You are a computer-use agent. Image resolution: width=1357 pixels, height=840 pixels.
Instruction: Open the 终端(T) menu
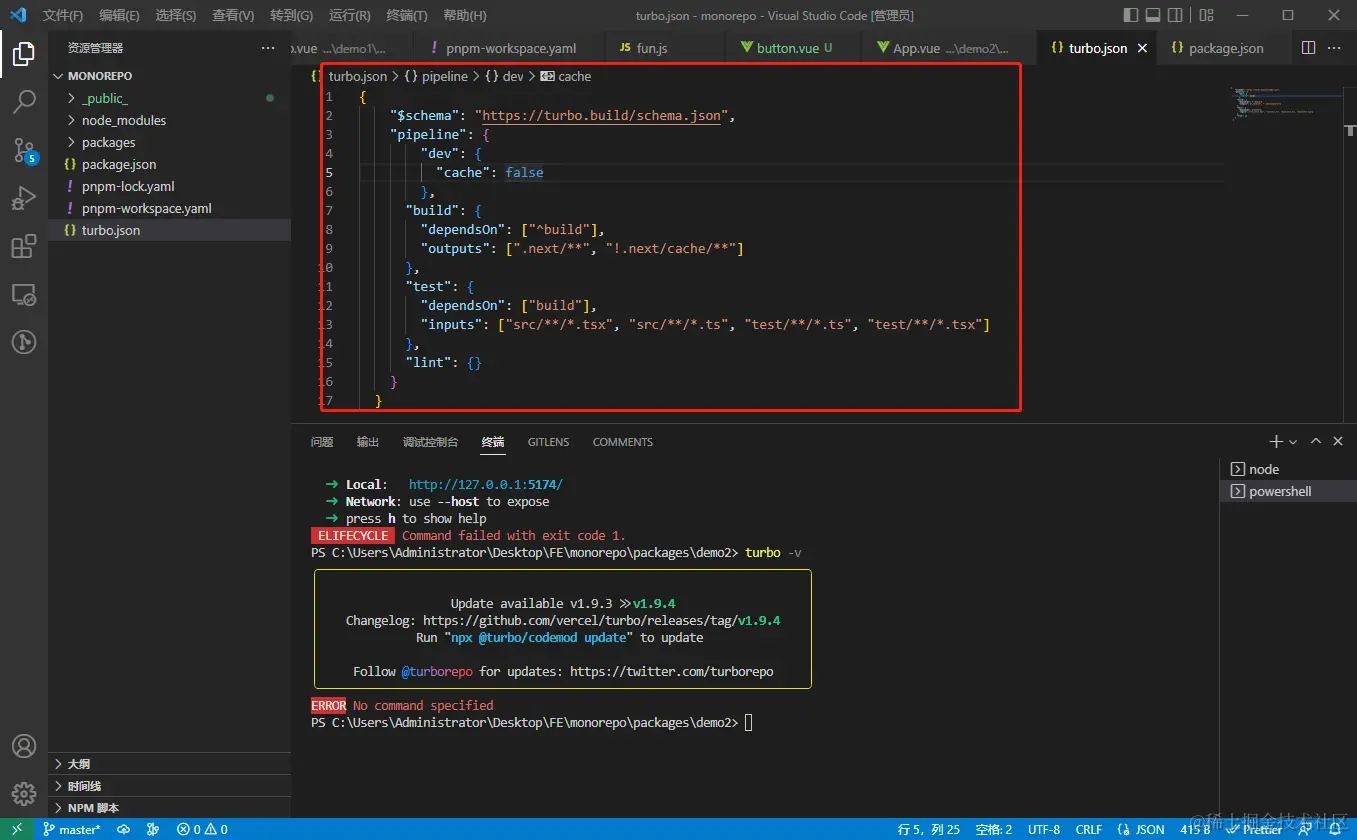407,15
